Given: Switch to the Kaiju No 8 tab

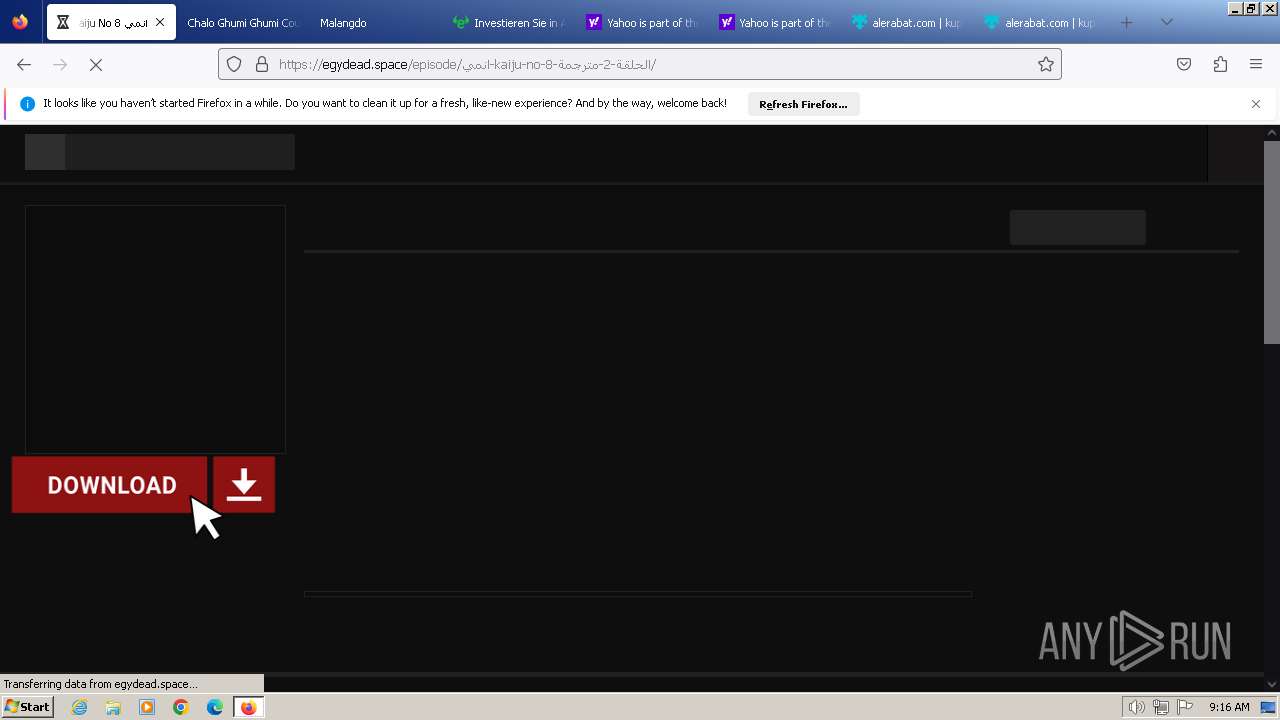Looking at the screenshot, I should click(111, 22).
